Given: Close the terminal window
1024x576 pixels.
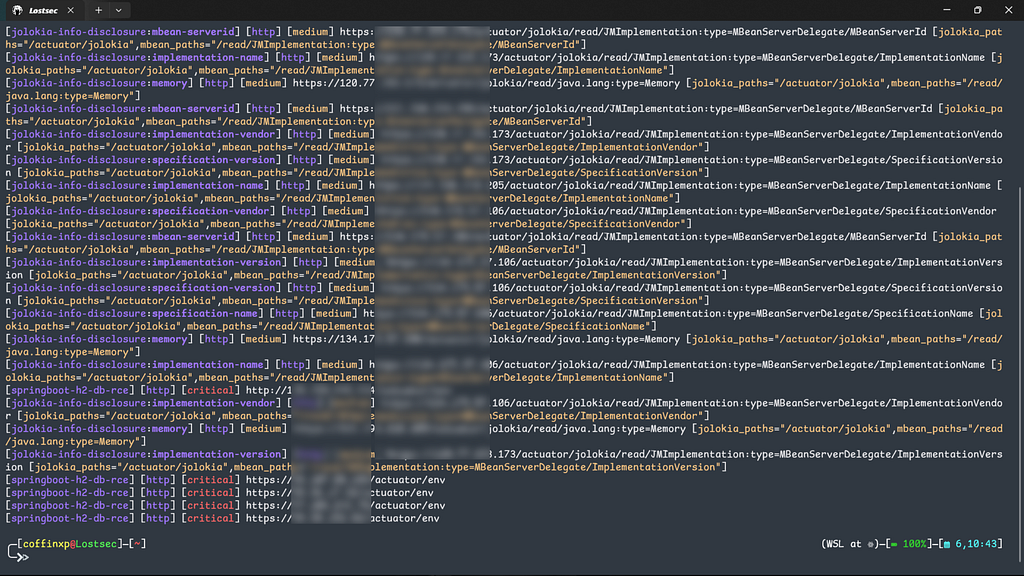Looking at the screenshot, I should (1006, 10).
